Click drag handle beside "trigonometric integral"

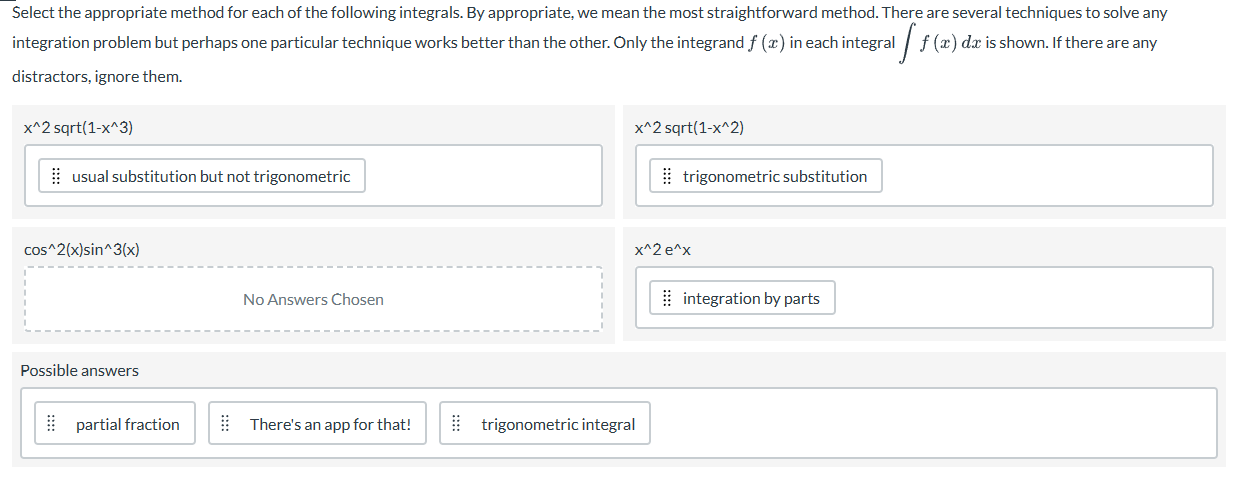[456, 424]
